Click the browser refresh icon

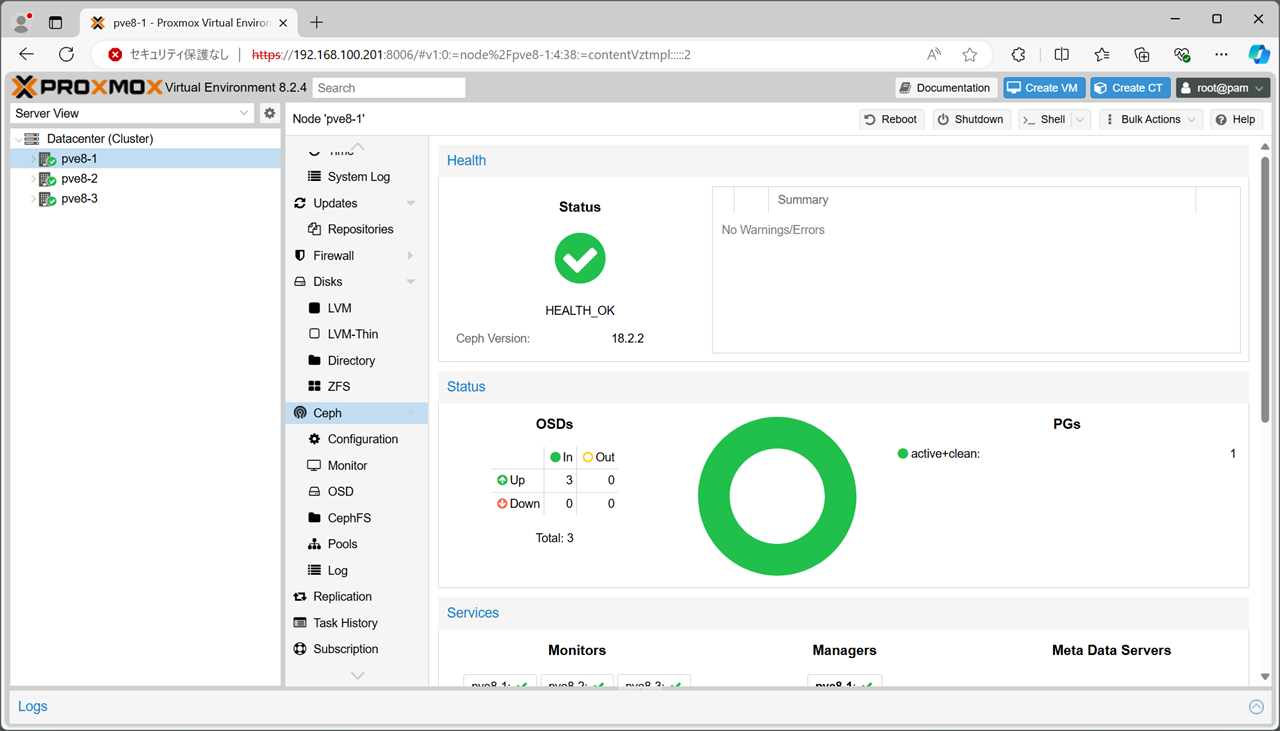pyautogui.click(x=67, y=55)
